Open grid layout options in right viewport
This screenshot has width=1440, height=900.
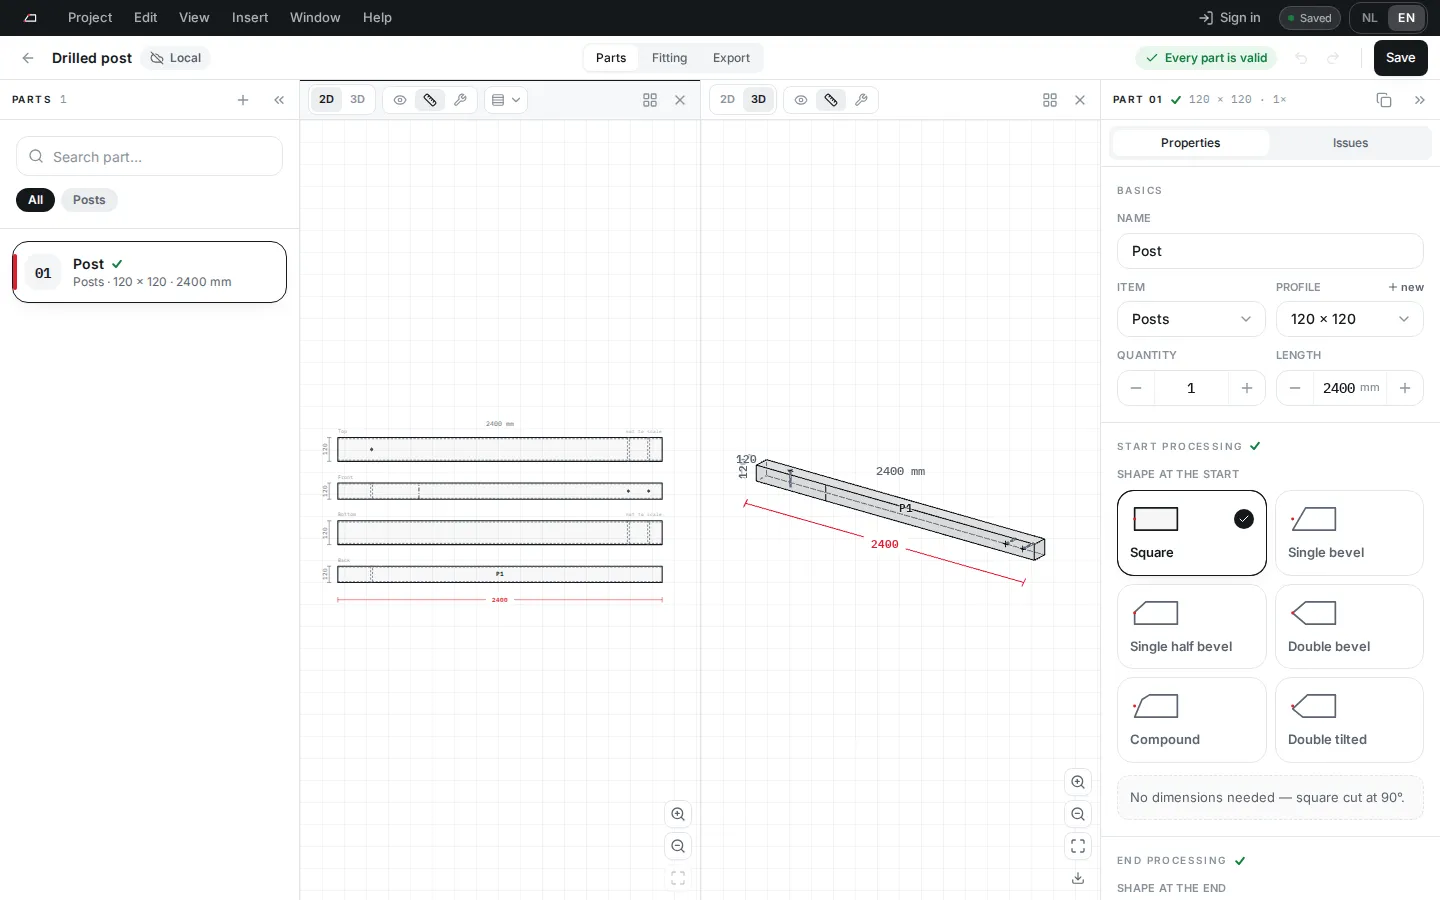coord(1050,100)
